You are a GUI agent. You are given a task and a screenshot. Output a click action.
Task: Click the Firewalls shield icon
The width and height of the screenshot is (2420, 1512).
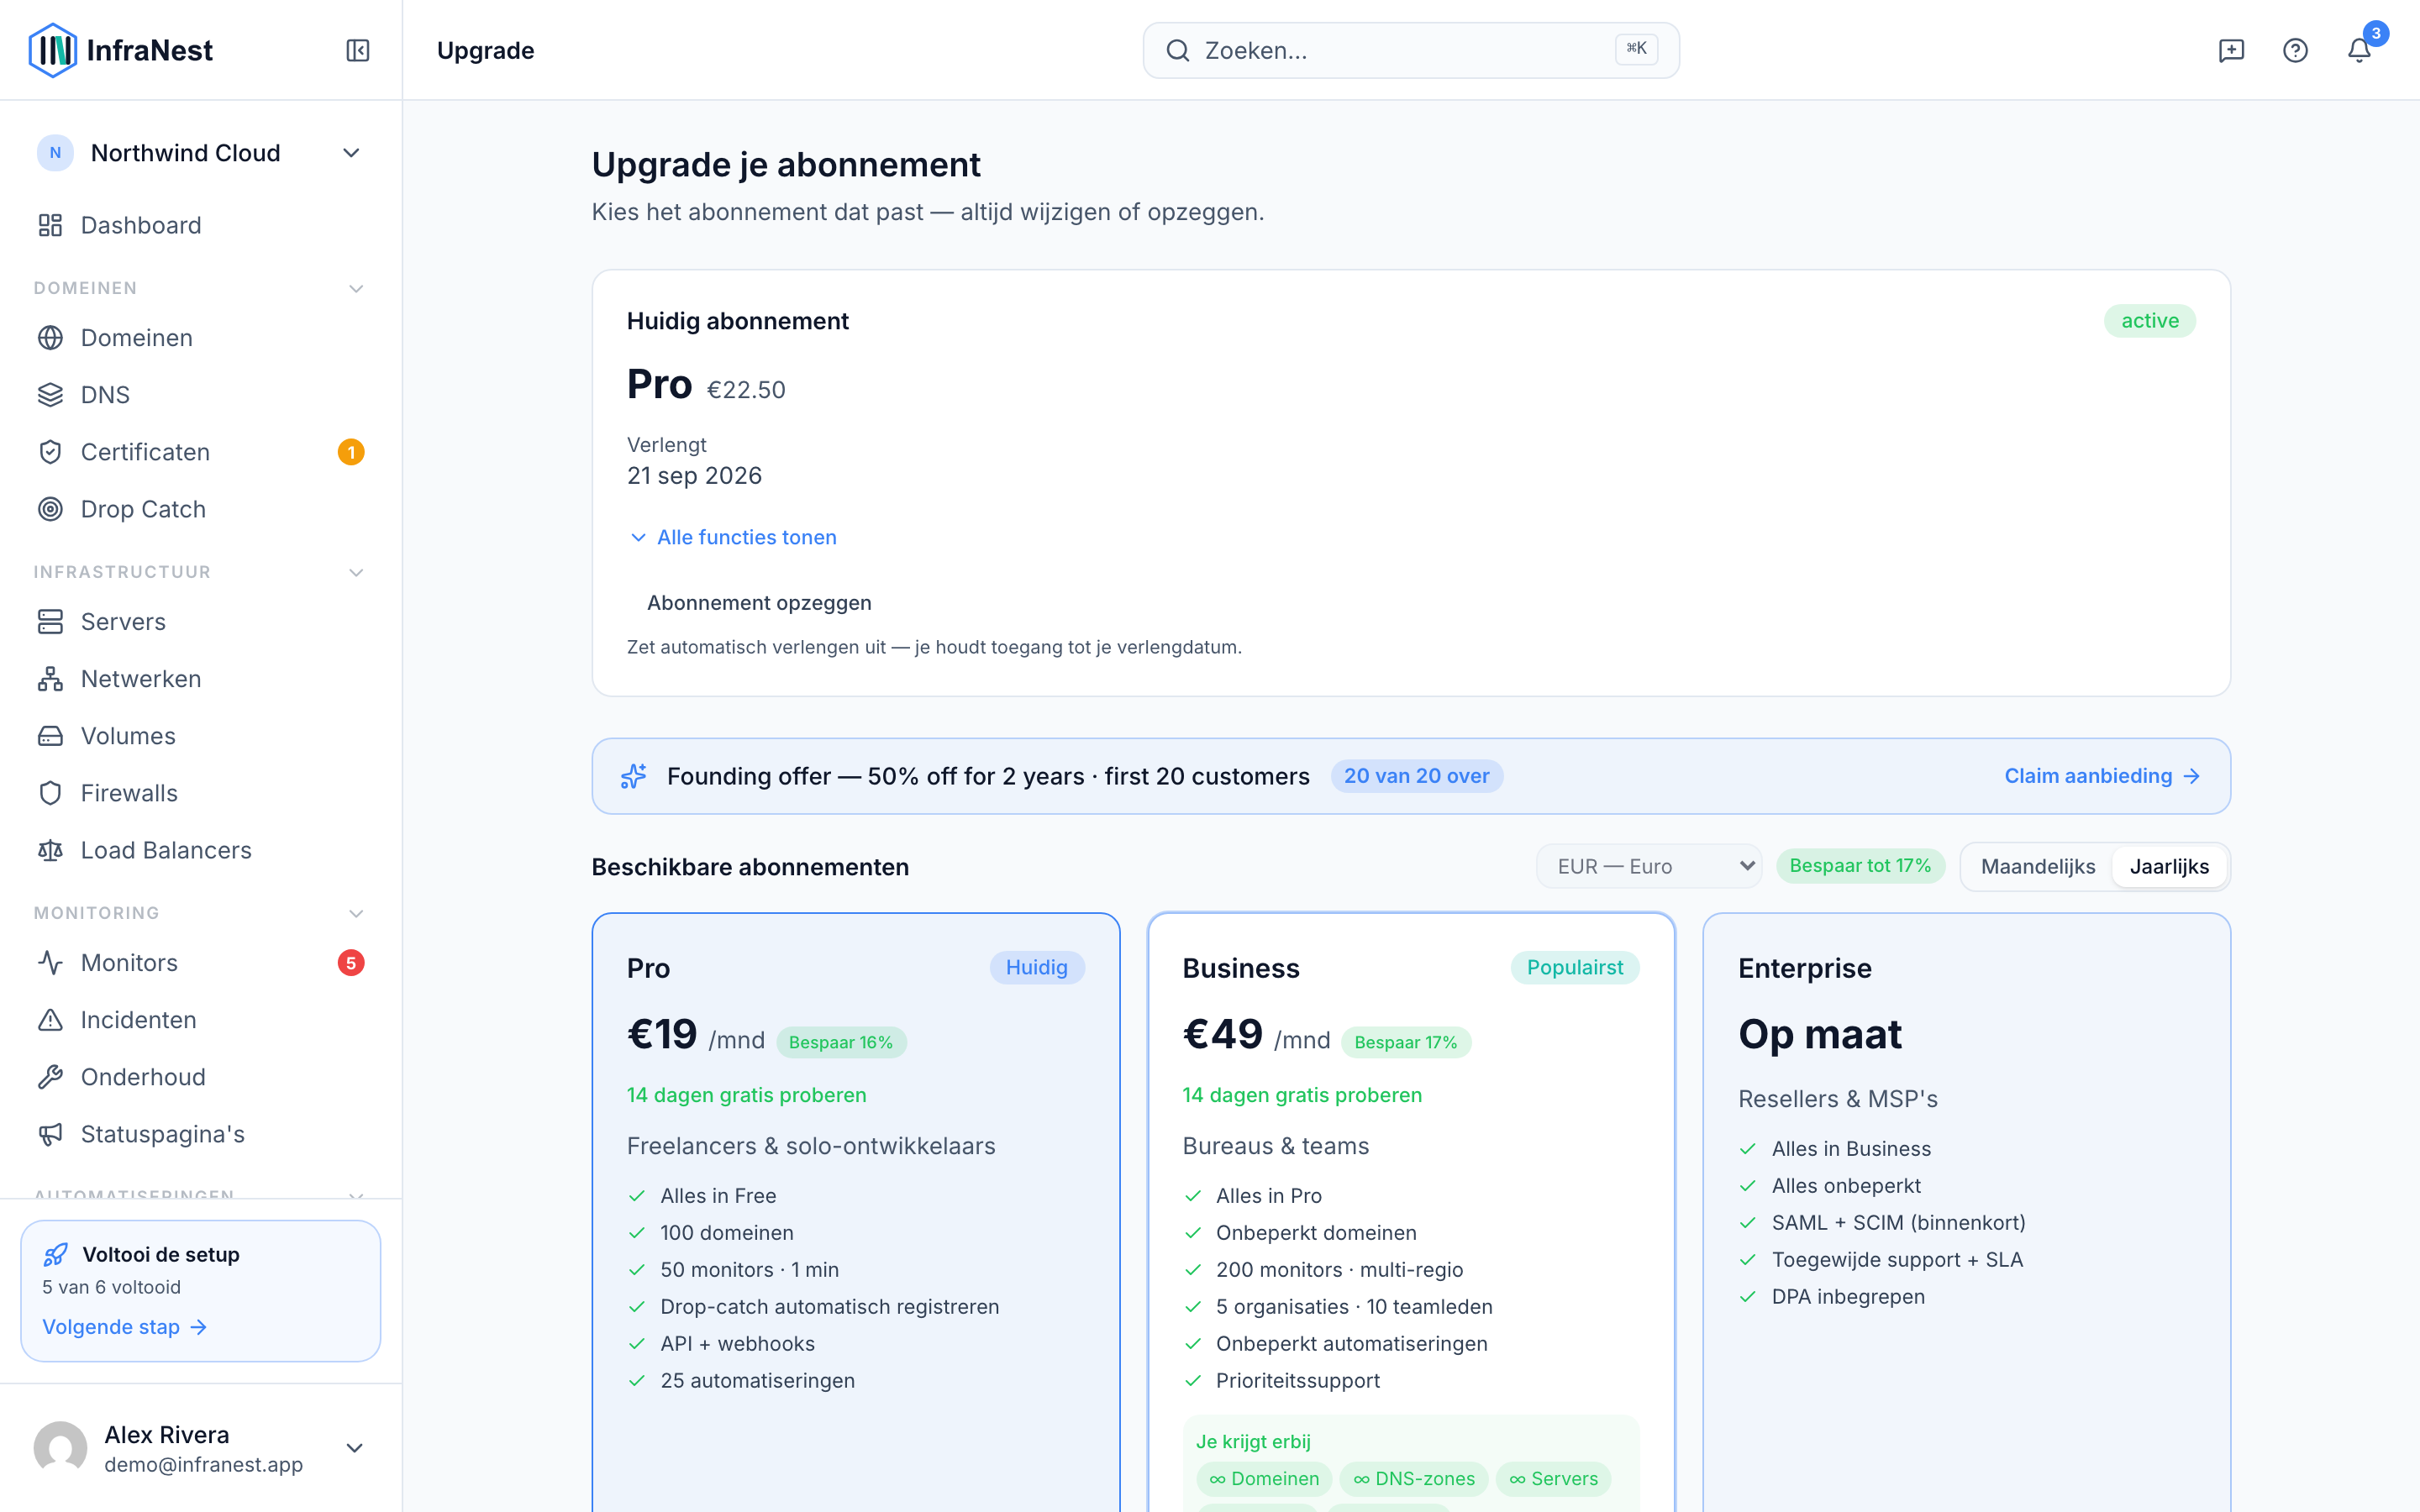click(x=50, y=793)
